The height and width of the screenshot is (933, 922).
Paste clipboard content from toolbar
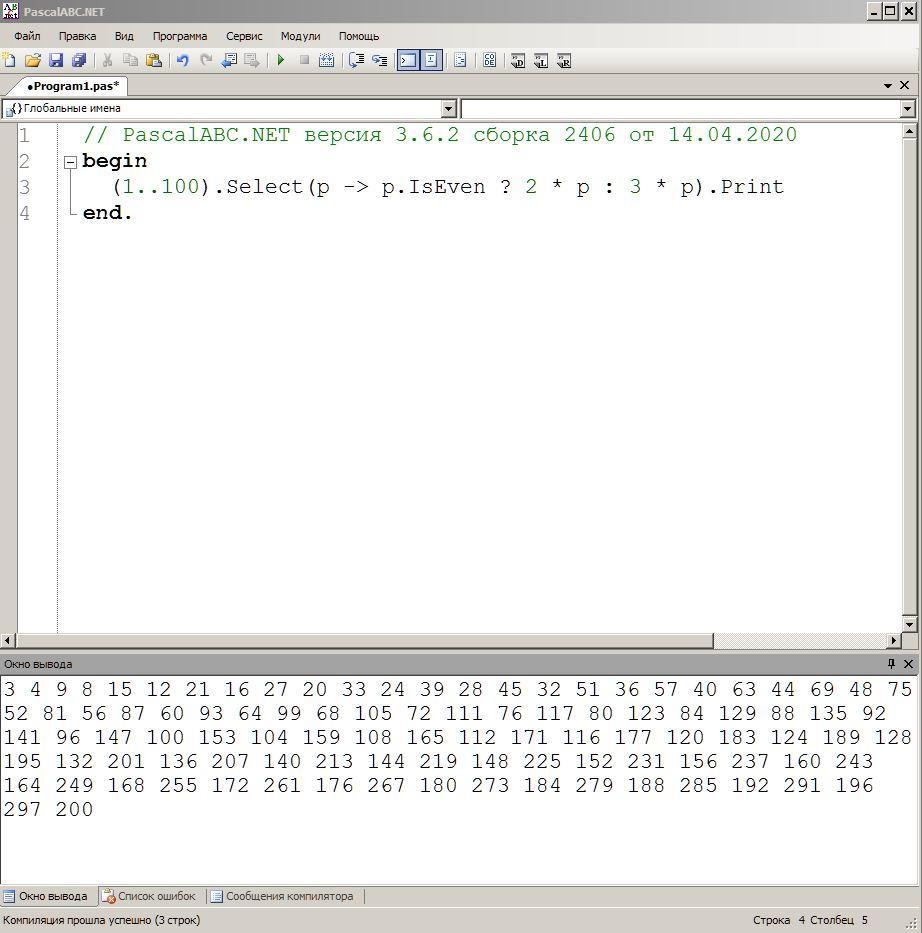(153, 60)
